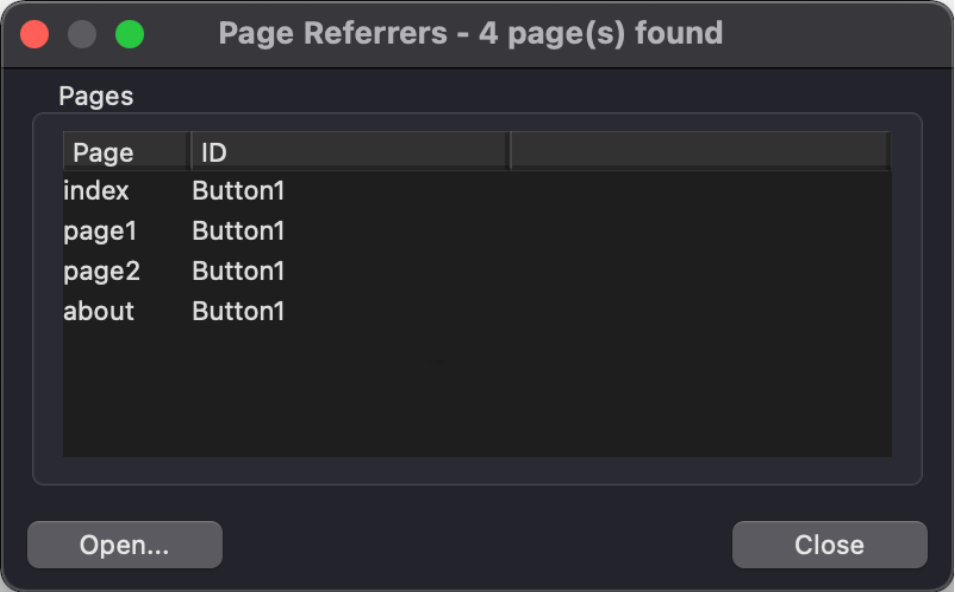Click Button1 ID in about row
The height and width of the screenshot is (593, 955).
238,312
